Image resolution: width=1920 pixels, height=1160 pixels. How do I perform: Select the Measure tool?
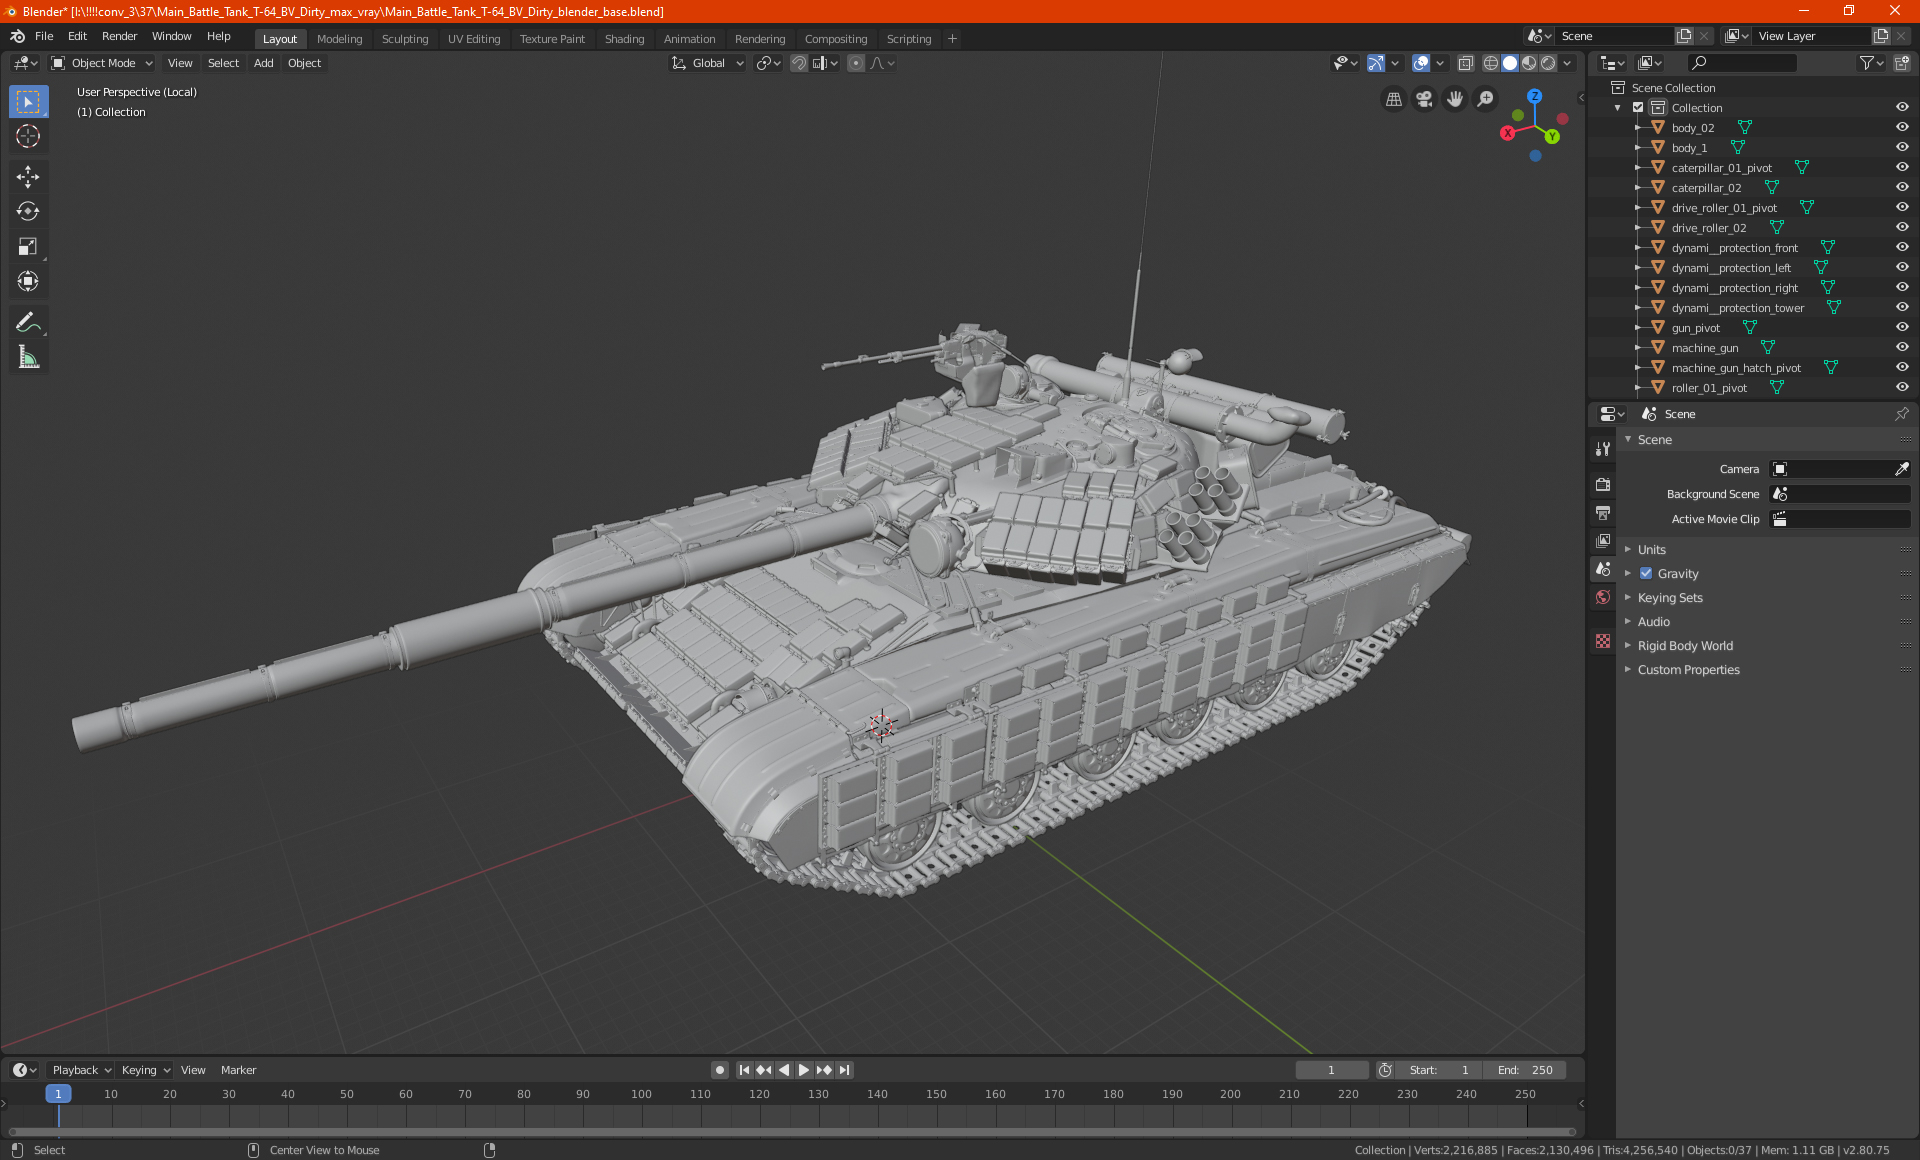click(x=28, y=357)
